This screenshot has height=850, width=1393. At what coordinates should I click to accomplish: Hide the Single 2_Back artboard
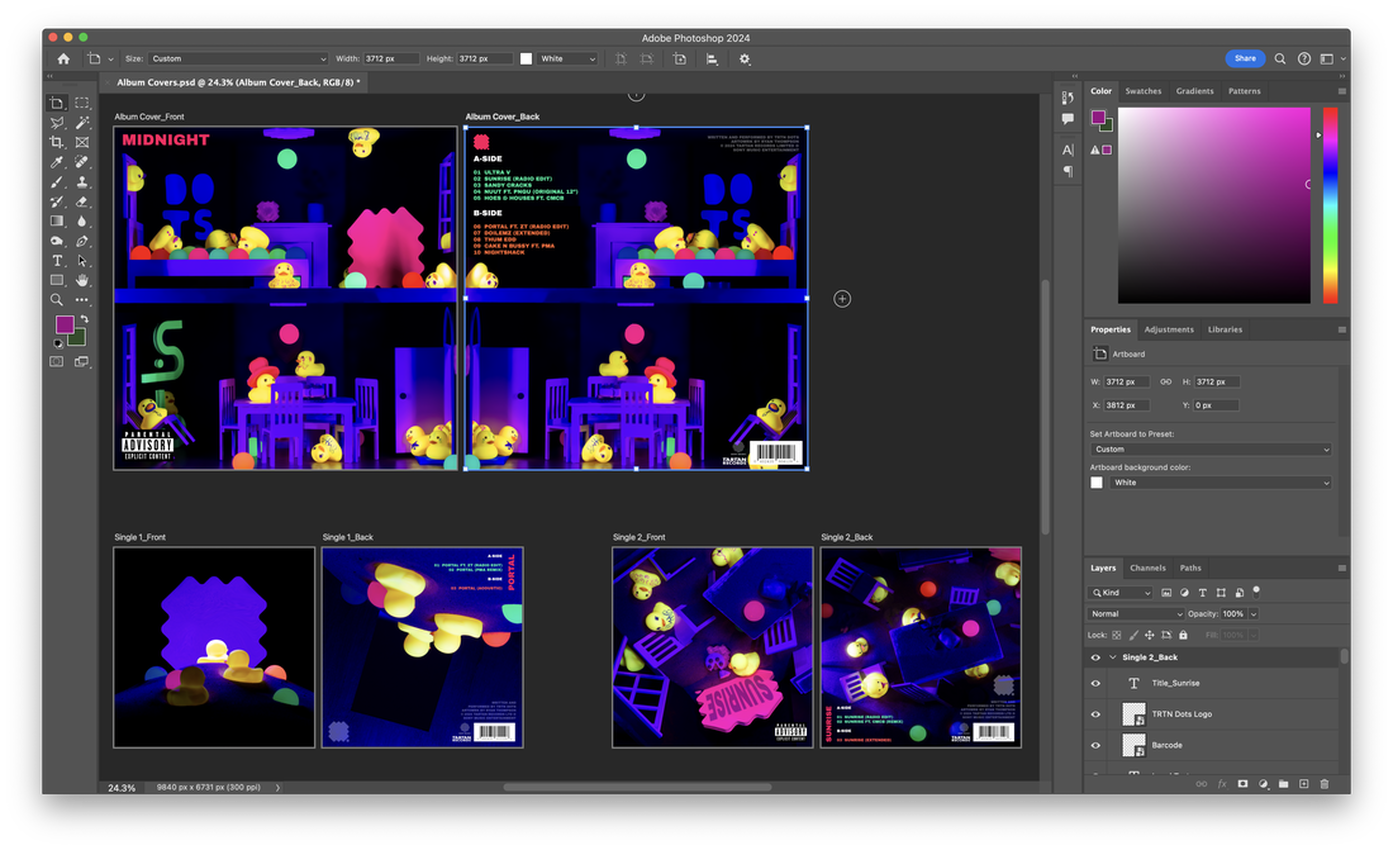click(x=1096, y=657)
